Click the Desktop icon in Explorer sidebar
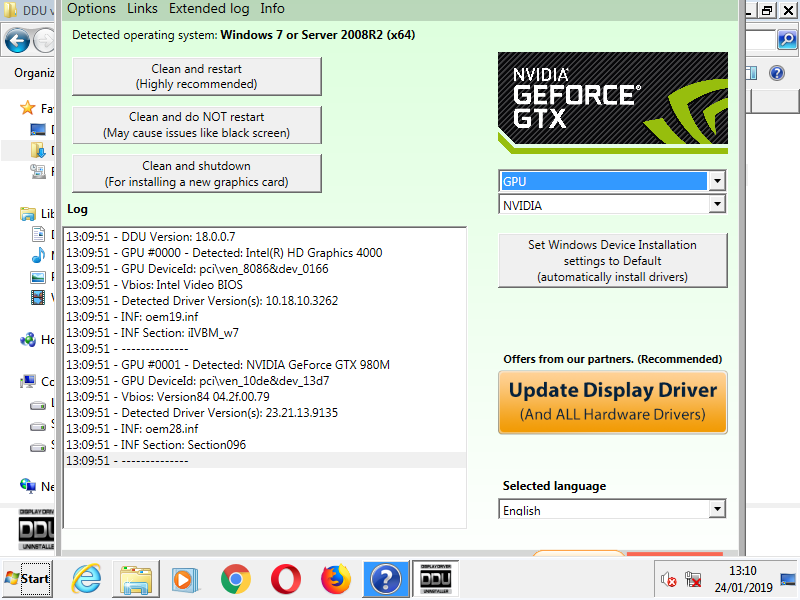The width and height of the screenshot is (800, 600). tap(38, 129)
